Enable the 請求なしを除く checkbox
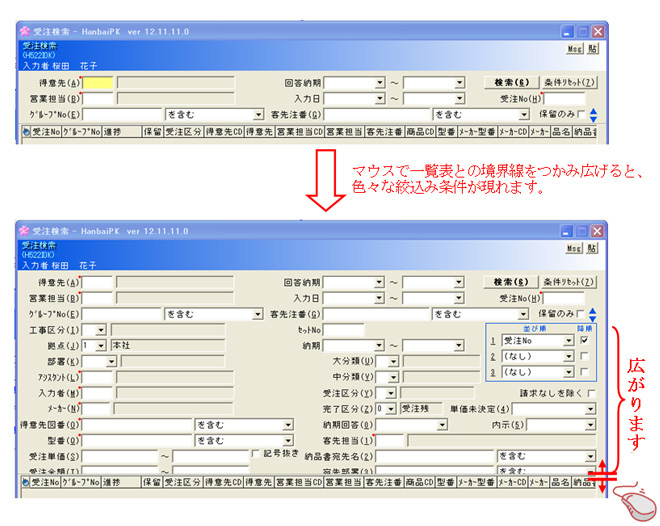Screen dimensions: 660x526 592,394
